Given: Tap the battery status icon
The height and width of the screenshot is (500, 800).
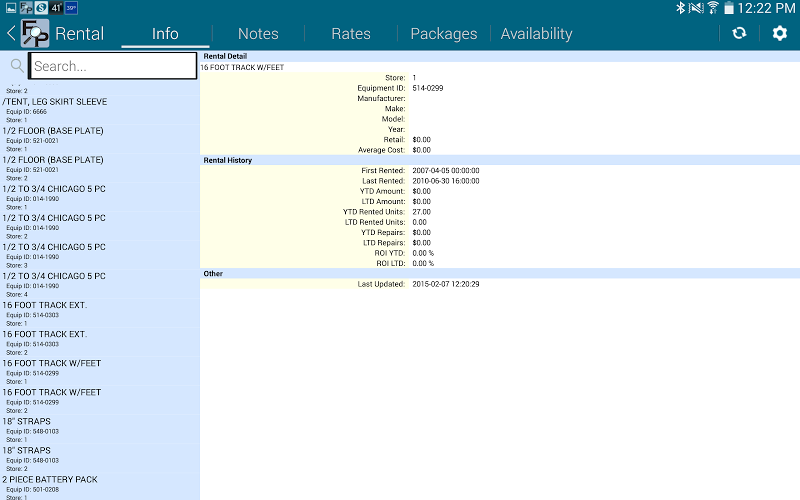Looking at the screenshot, I should tap(729, 8).
